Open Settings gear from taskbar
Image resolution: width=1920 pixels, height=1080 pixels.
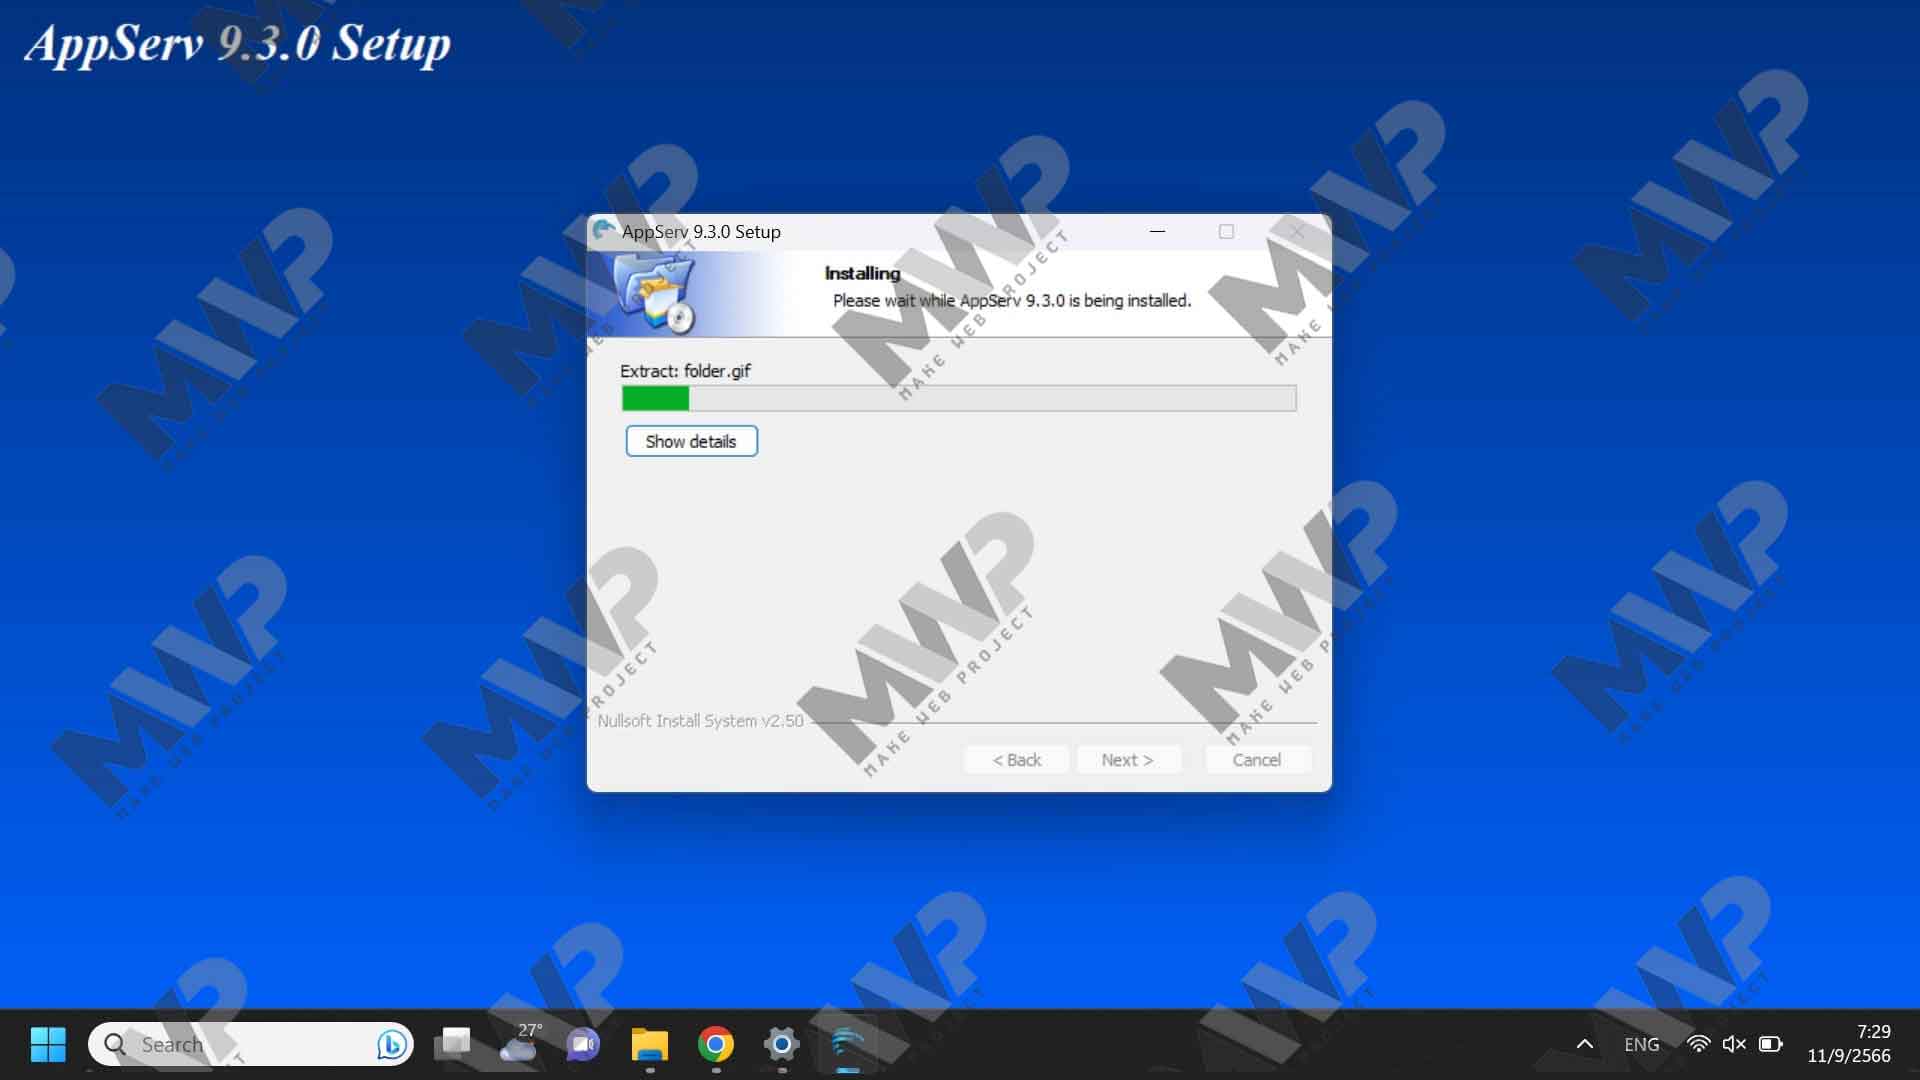(x=781, y=1044)
